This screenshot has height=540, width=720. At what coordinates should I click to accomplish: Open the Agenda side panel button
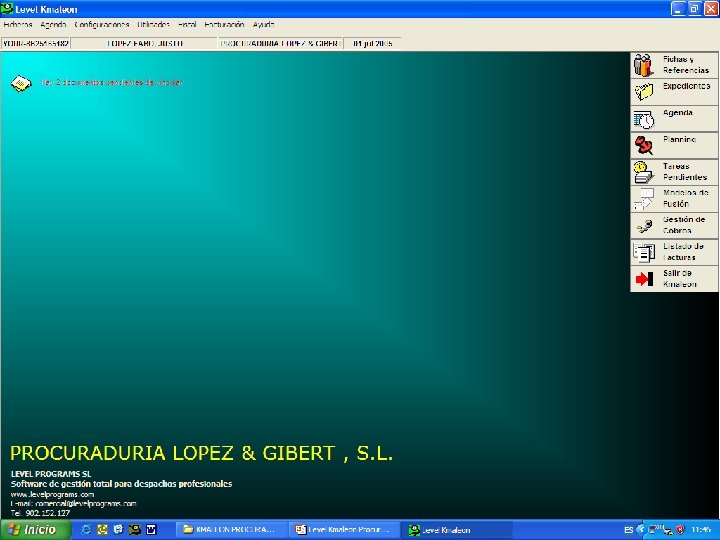click(674, 118)
